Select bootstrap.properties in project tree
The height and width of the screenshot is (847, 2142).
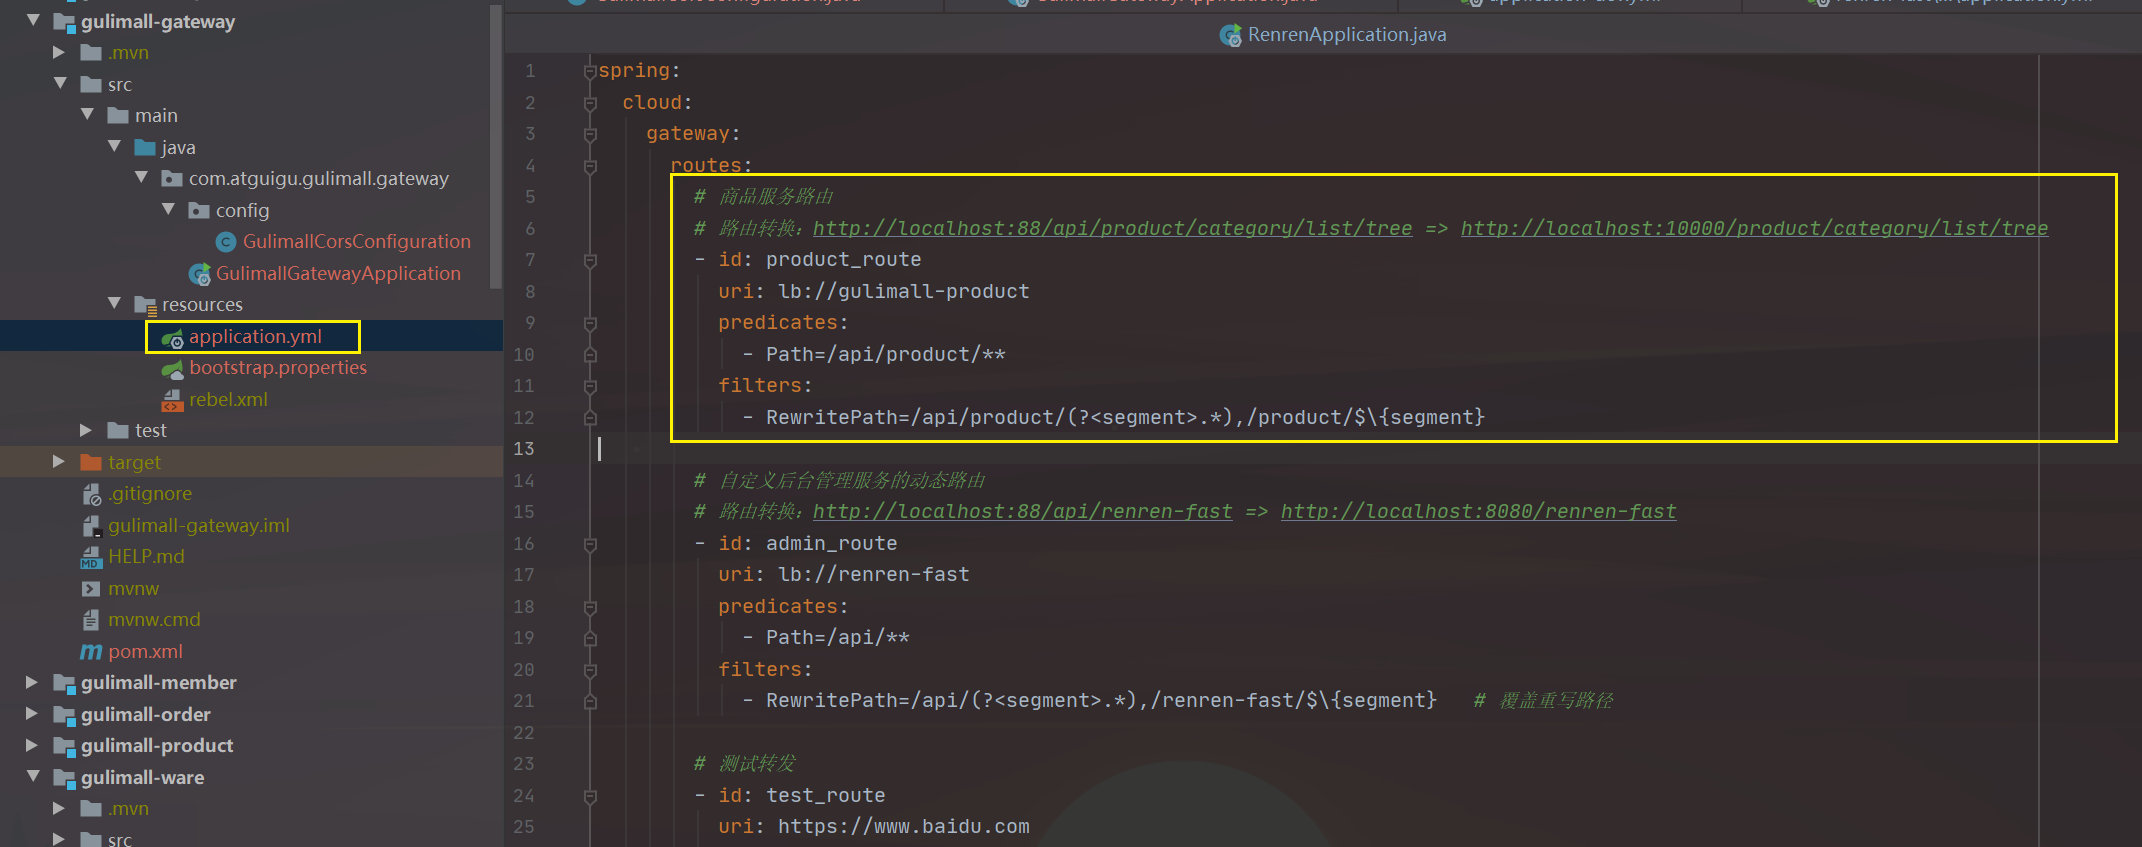tap(278, 368)
